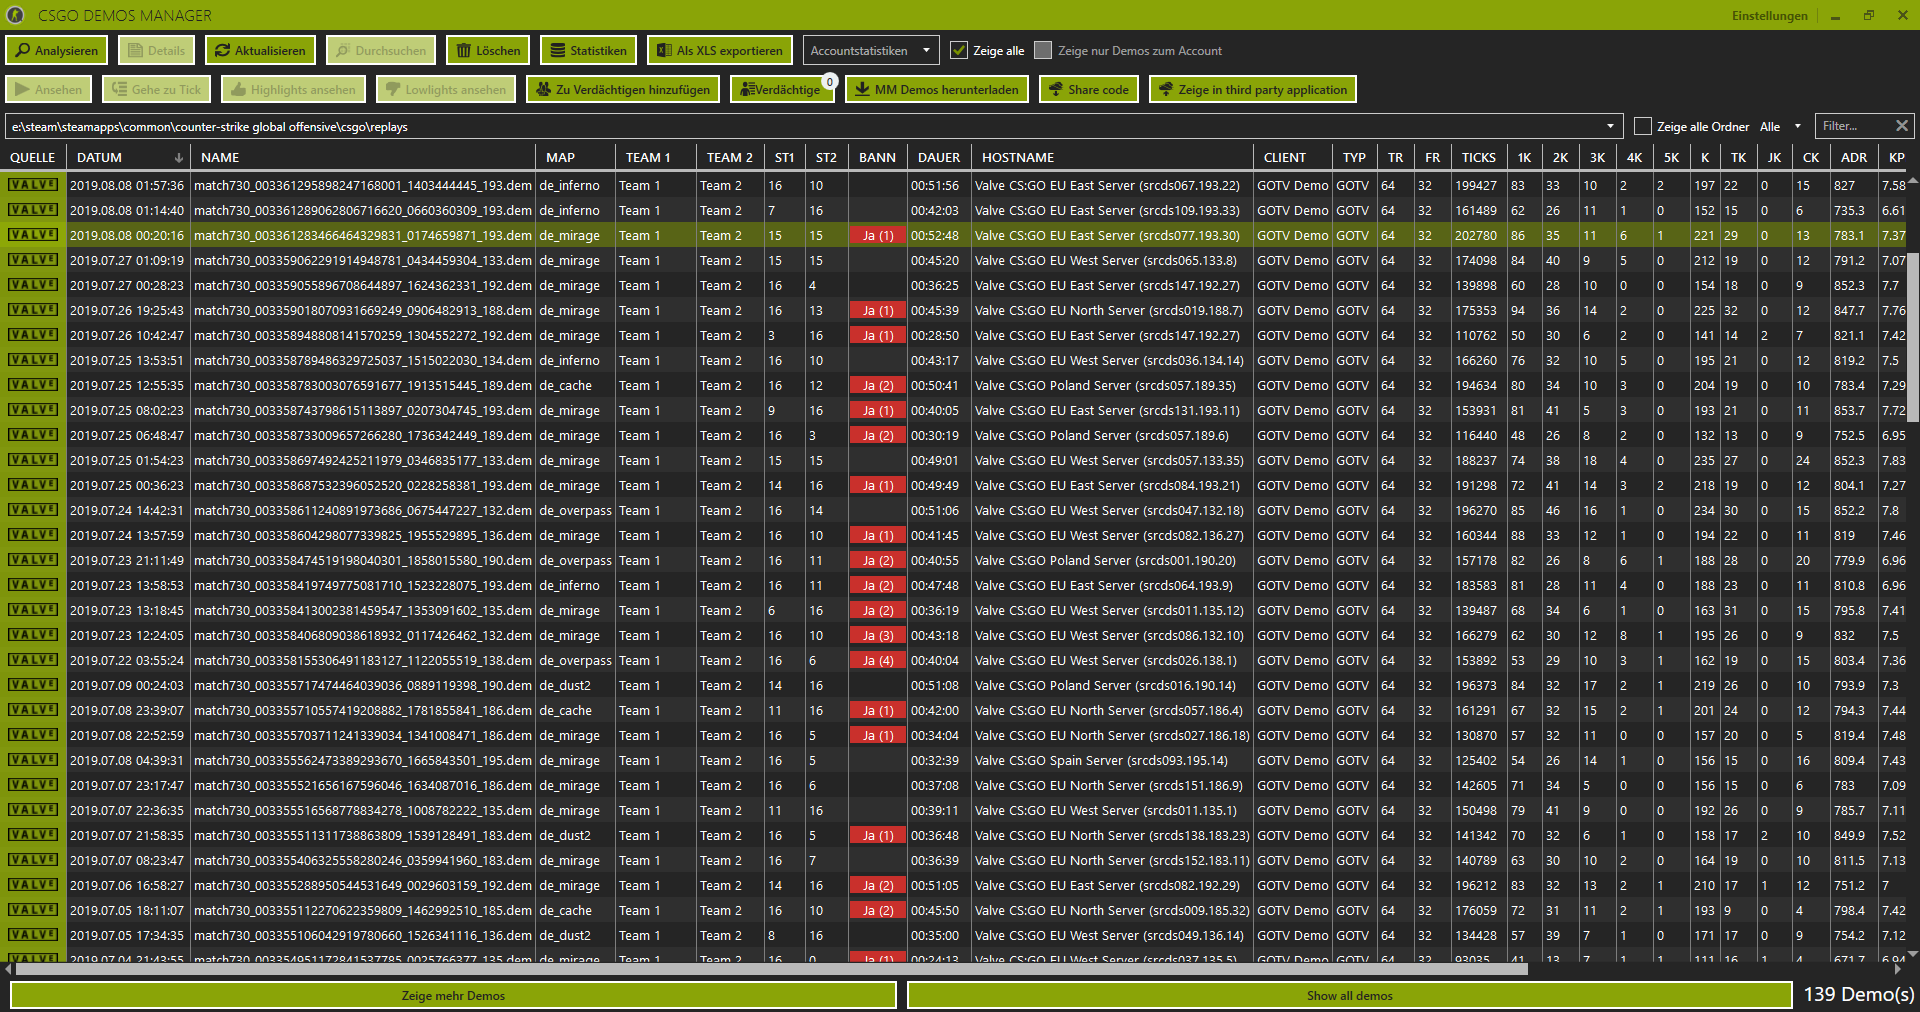Sort by the TICKS column header

pos(1478,157)
